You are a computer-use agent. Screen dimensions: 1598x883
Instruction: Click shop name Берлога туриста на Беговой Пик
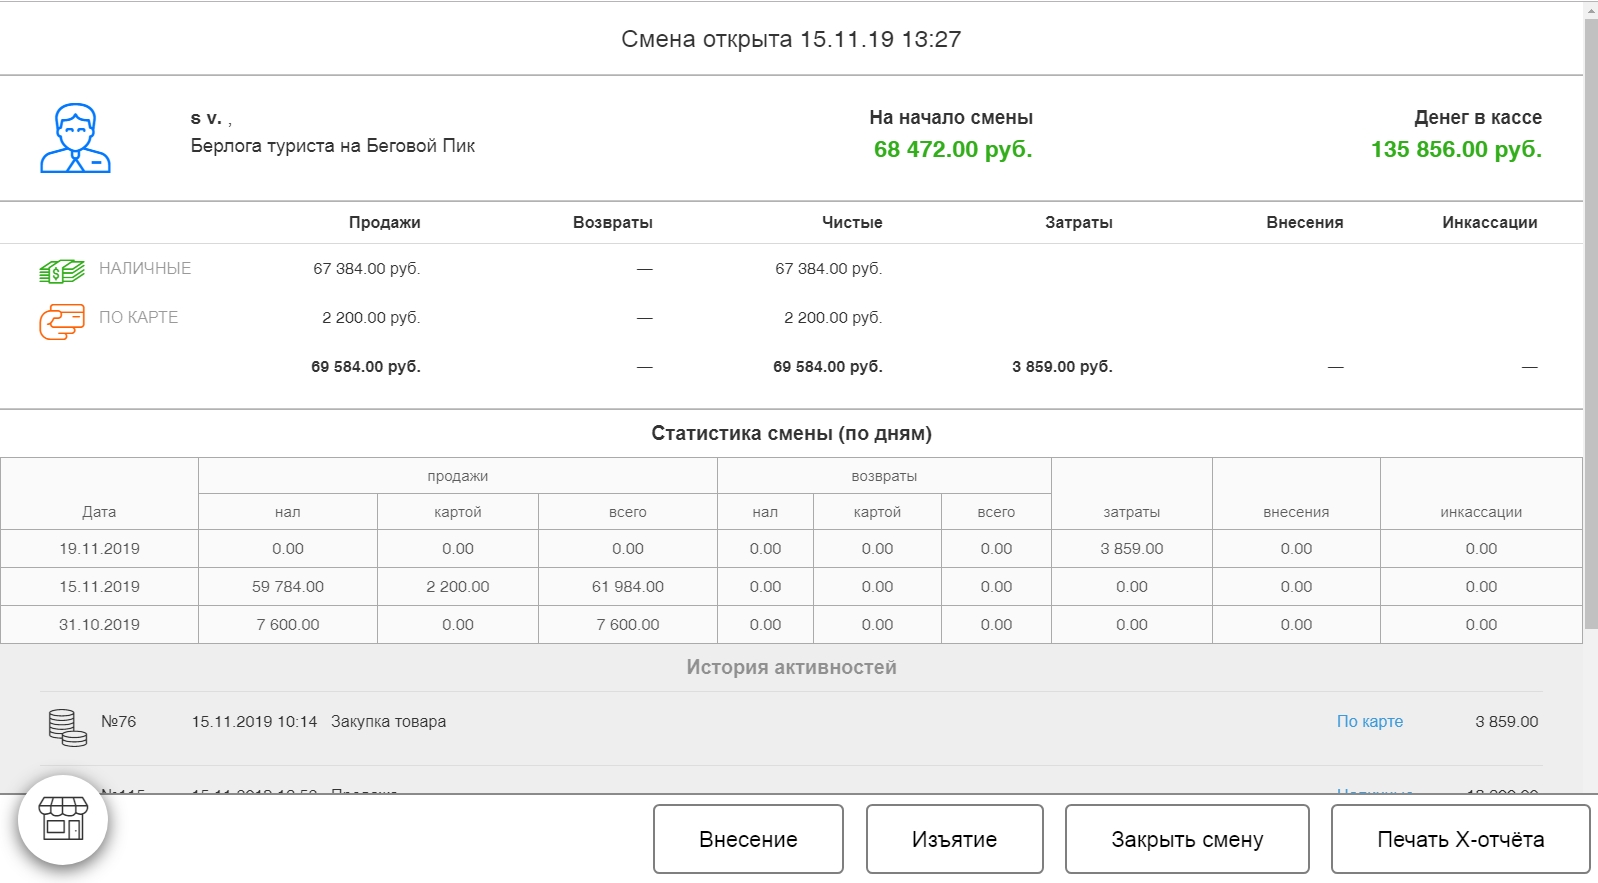pyautogui.click(x=333, y=146)
